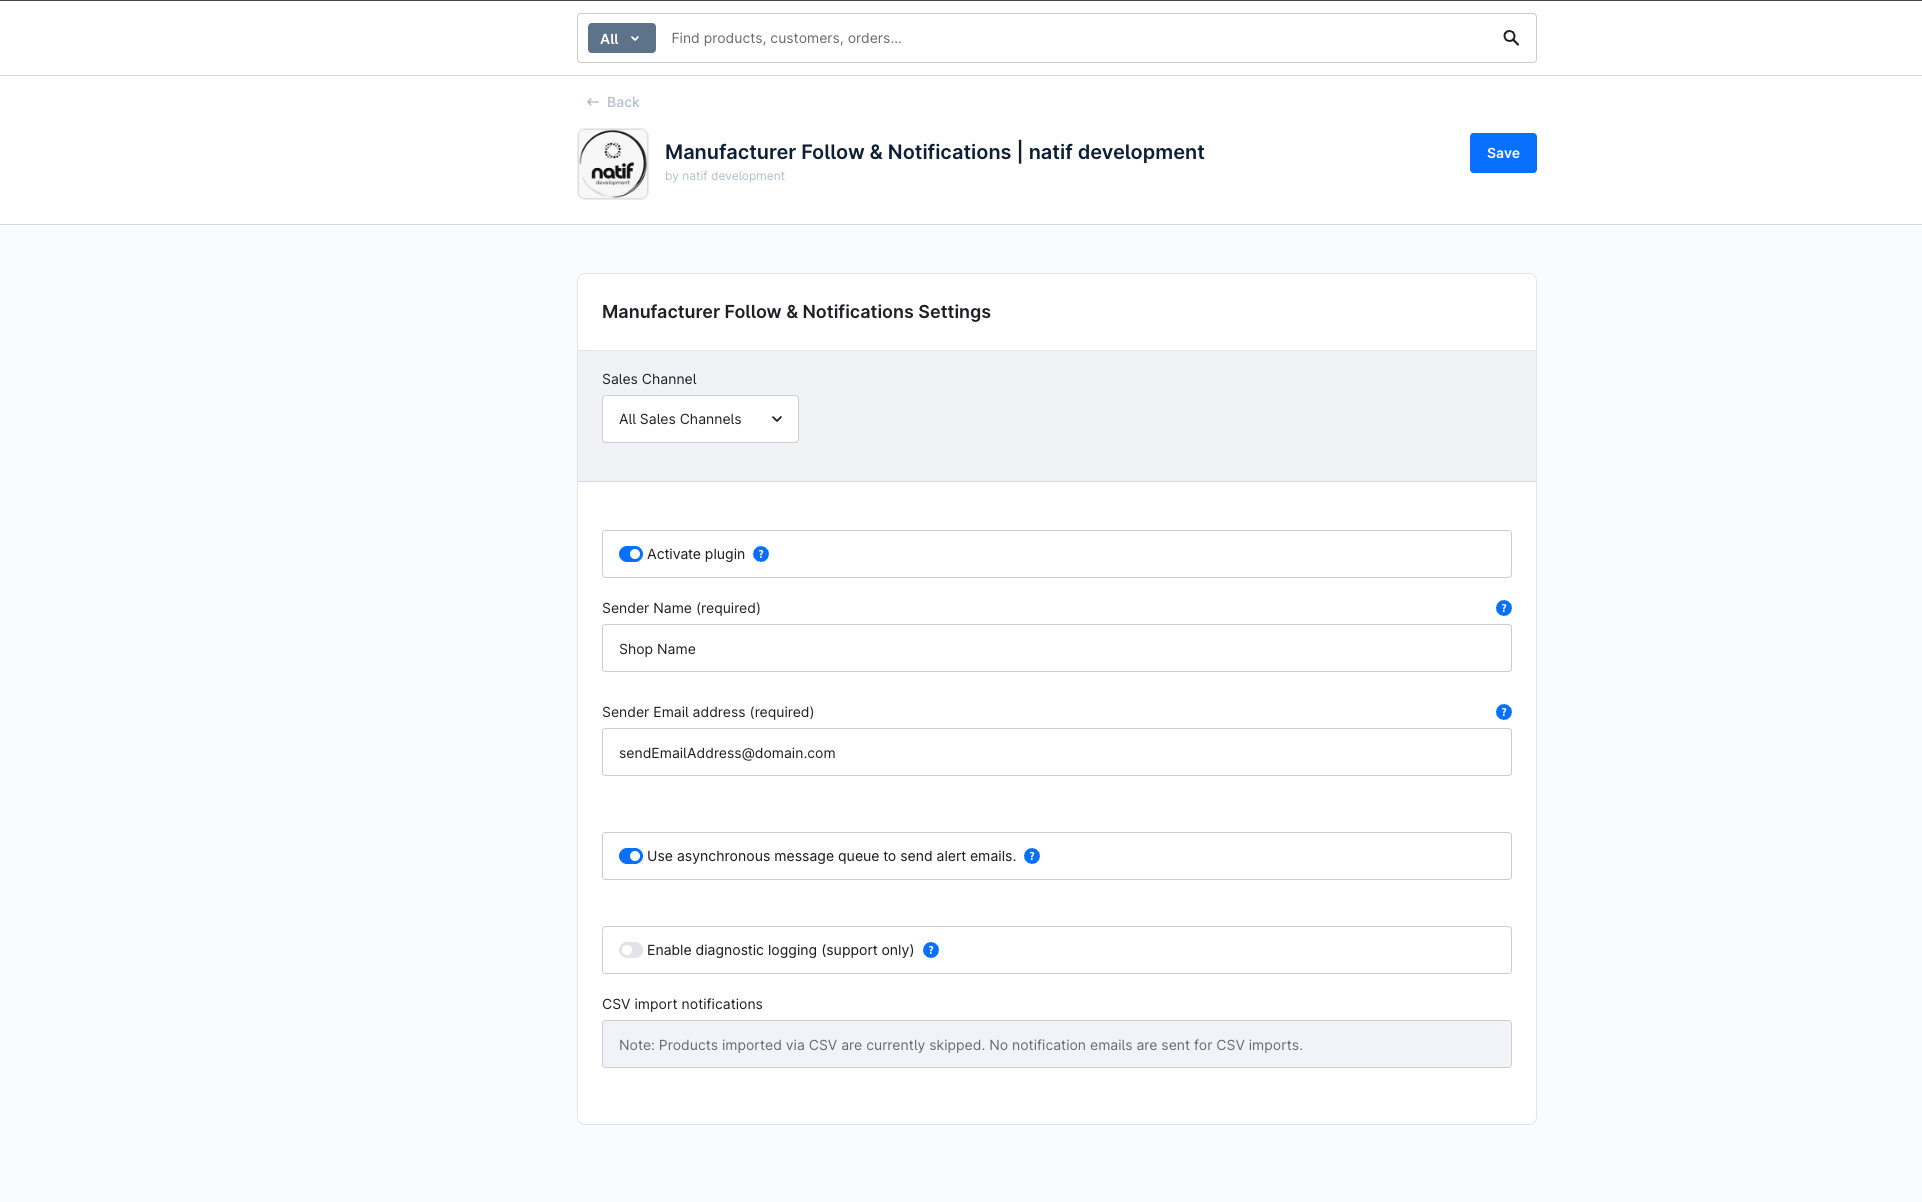The image size is (1922, 1202).
Task: Click the help icon beside Sender Email address
Action: (x=1503, y=712)
